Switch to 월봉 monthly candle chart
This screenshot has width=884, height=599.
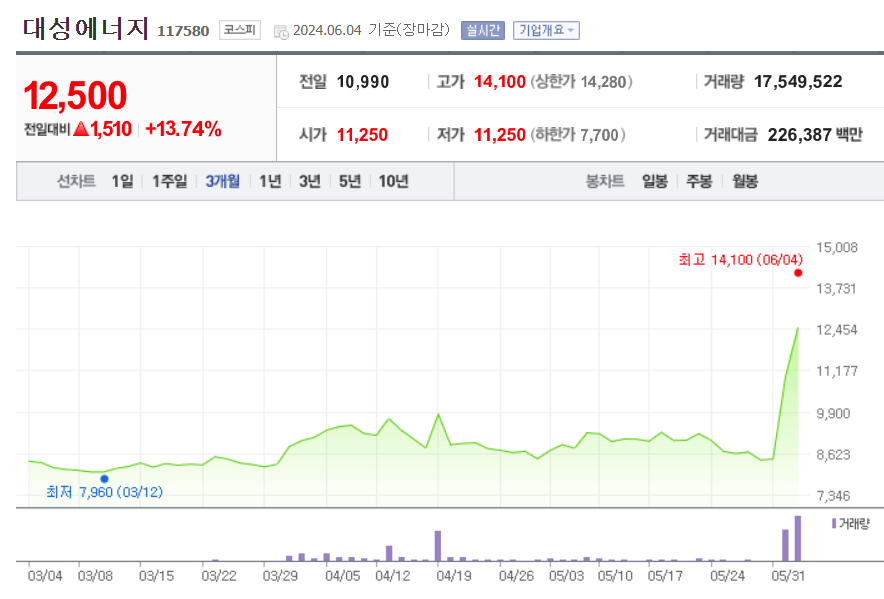tap(745, 181)
